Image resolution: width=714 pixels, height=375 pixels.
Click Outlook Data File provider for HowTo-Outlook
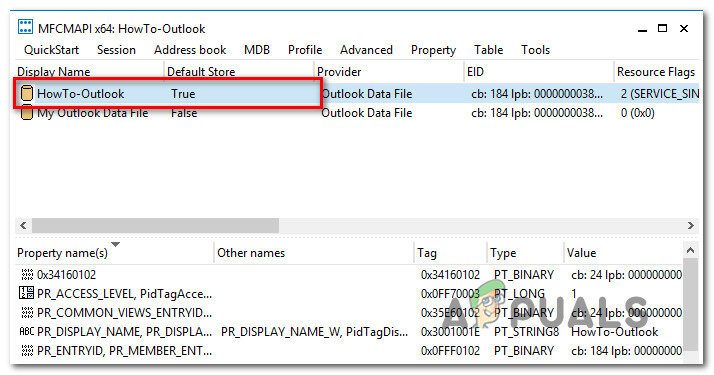point(367,94)
